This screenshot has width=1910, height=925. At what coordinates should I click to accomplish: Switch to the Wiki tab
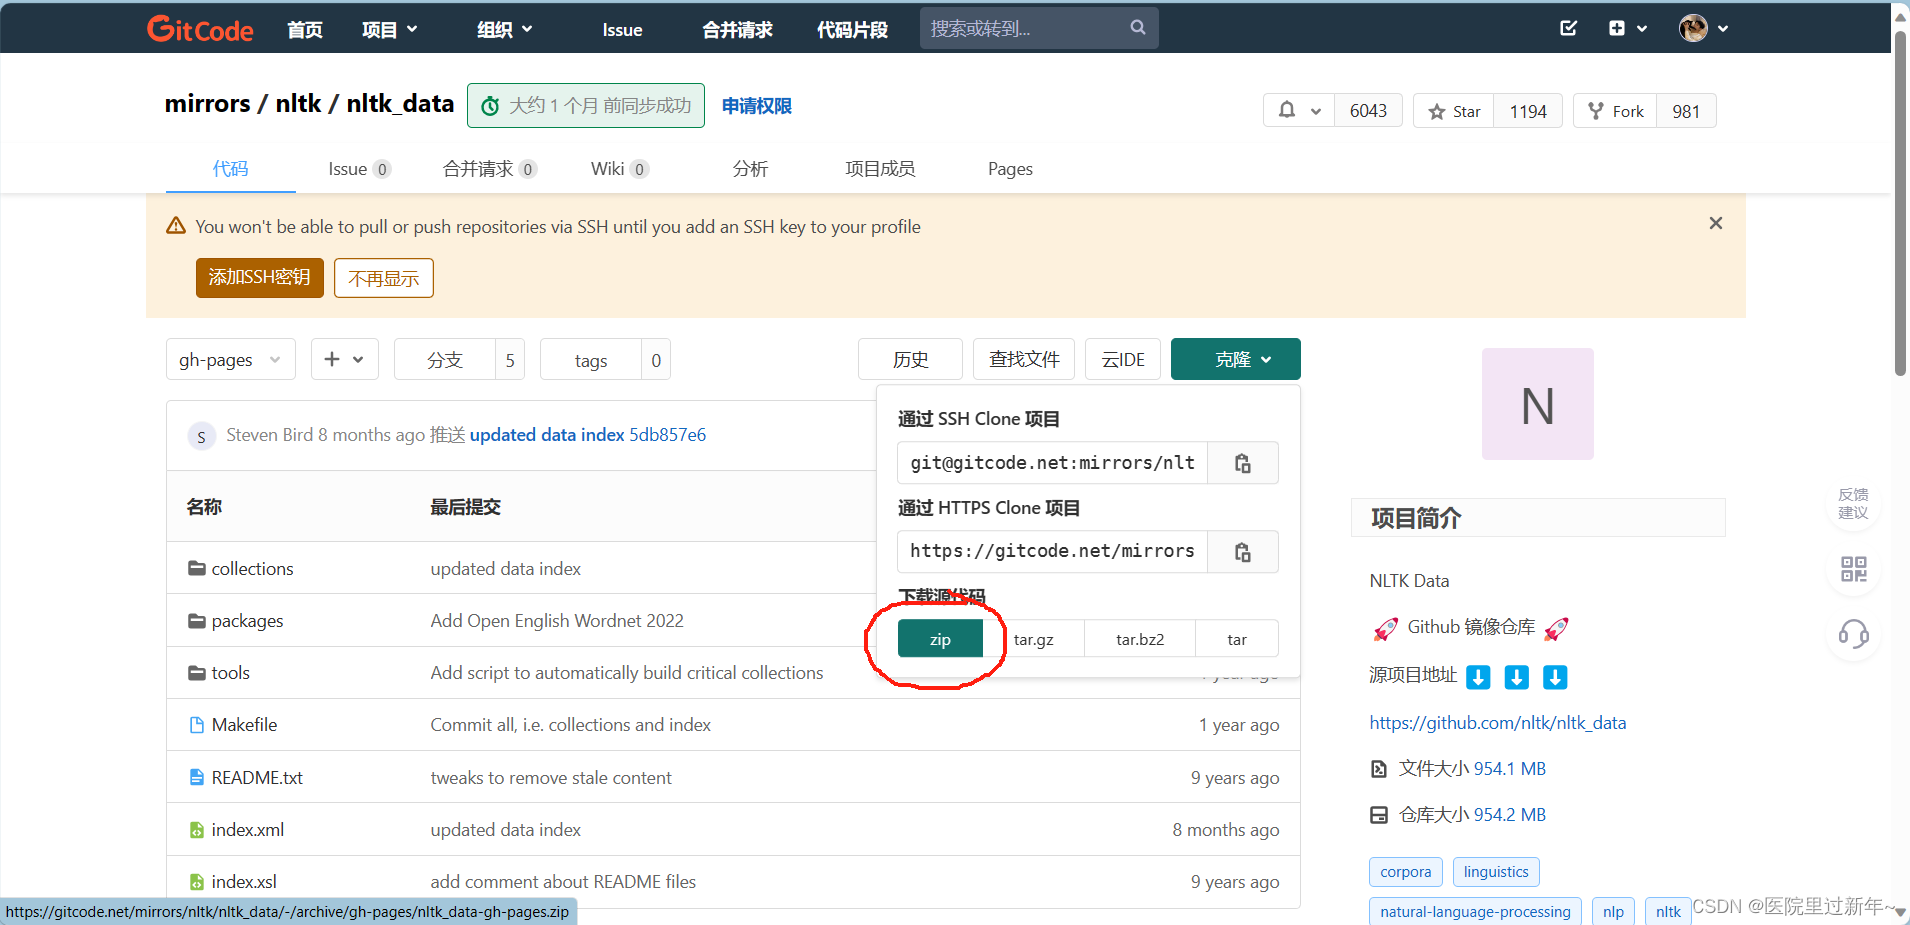coord(608,169)
